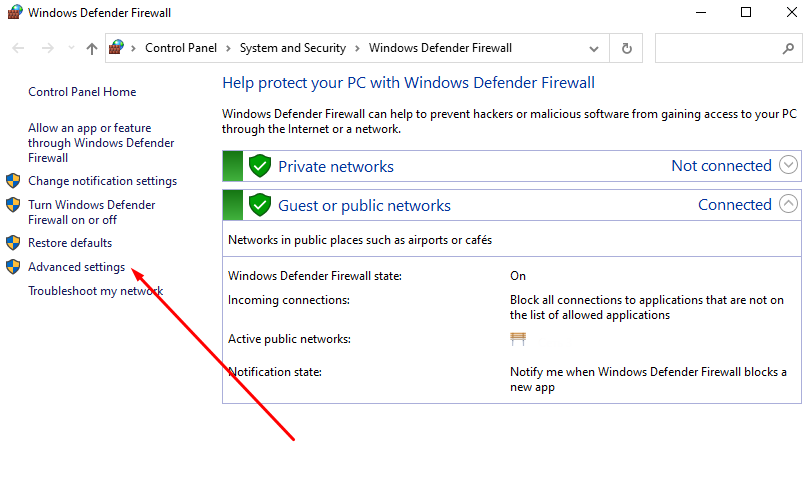Open Change notification settings
Viewport: 810px width, 481px height.
point(102,181)
